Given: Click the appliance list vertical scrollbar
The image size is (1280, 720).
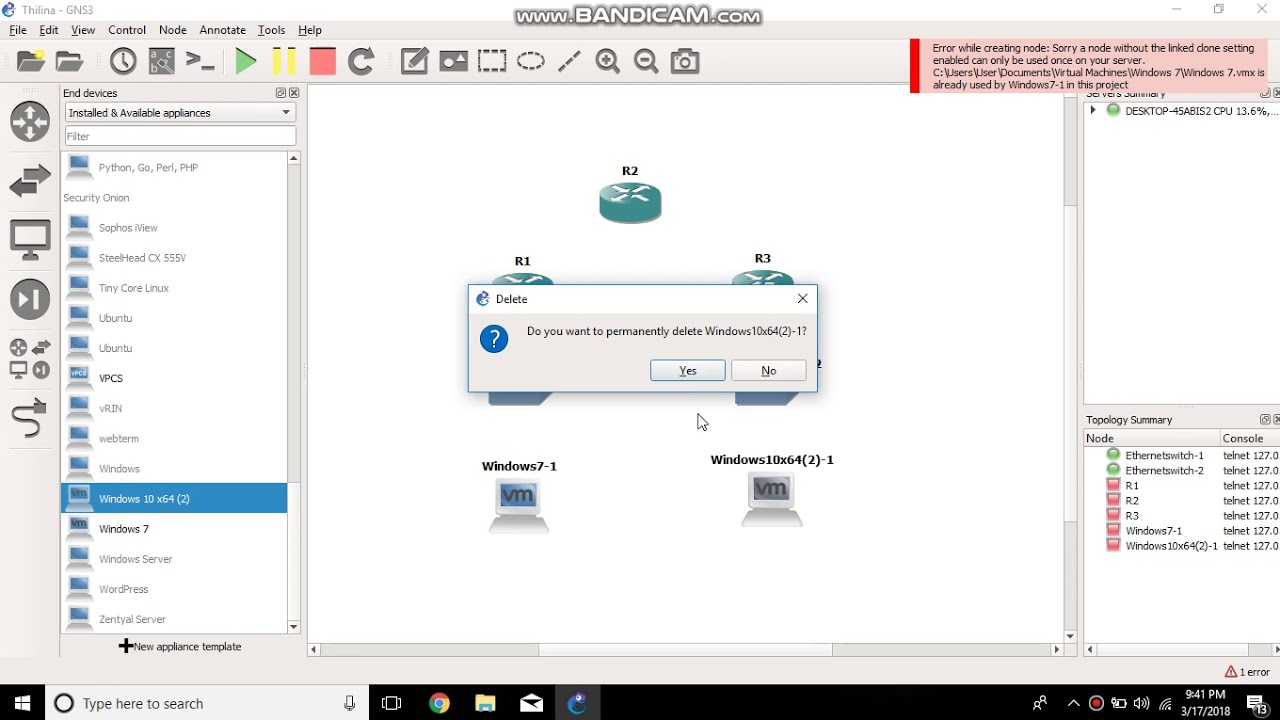Looking at the screenshot, I should coord(293,392).
